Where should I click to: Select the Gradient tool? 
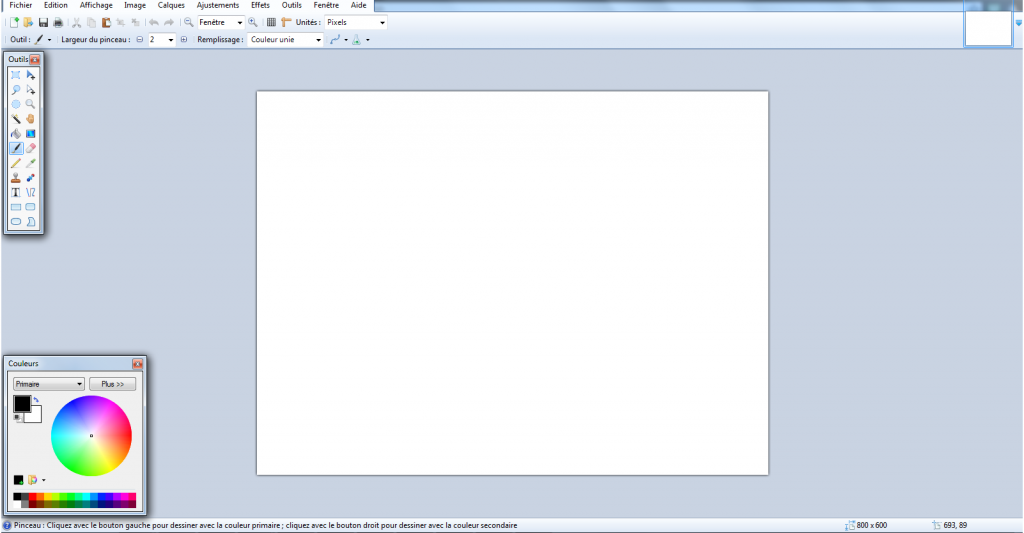[x=31, y=133]
